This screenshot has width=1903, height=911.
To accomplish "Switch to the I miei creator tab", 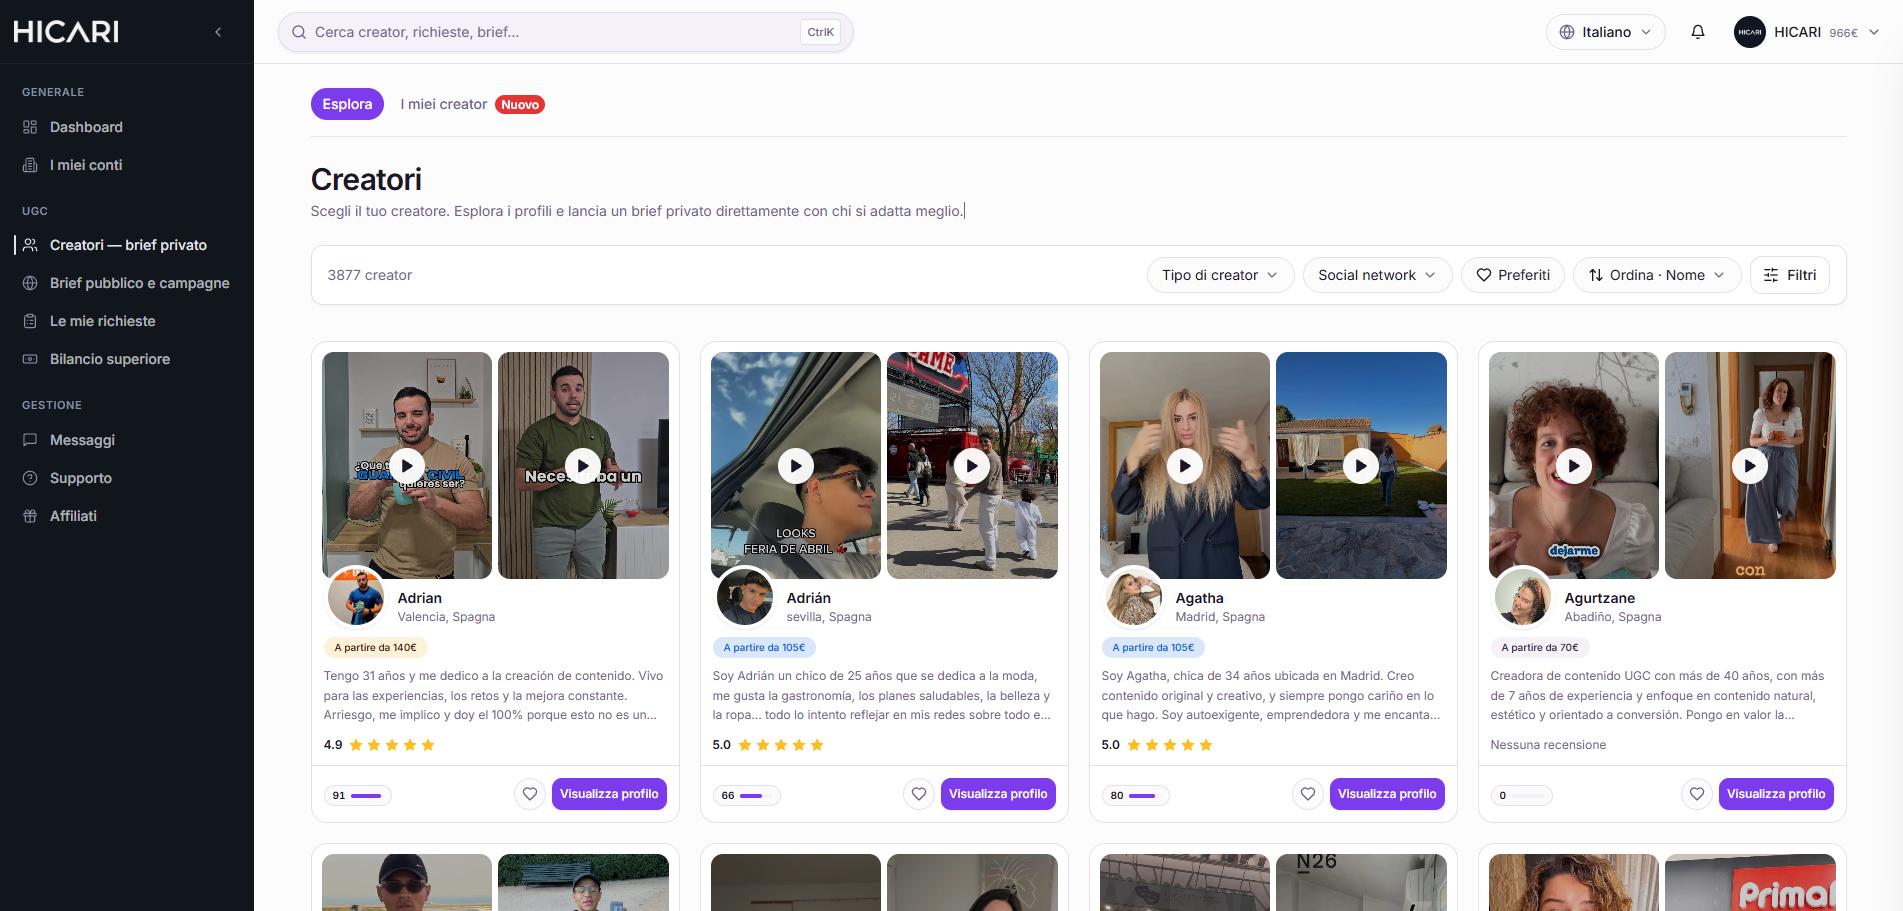I will pyautogui.click(x=444, y=104).
